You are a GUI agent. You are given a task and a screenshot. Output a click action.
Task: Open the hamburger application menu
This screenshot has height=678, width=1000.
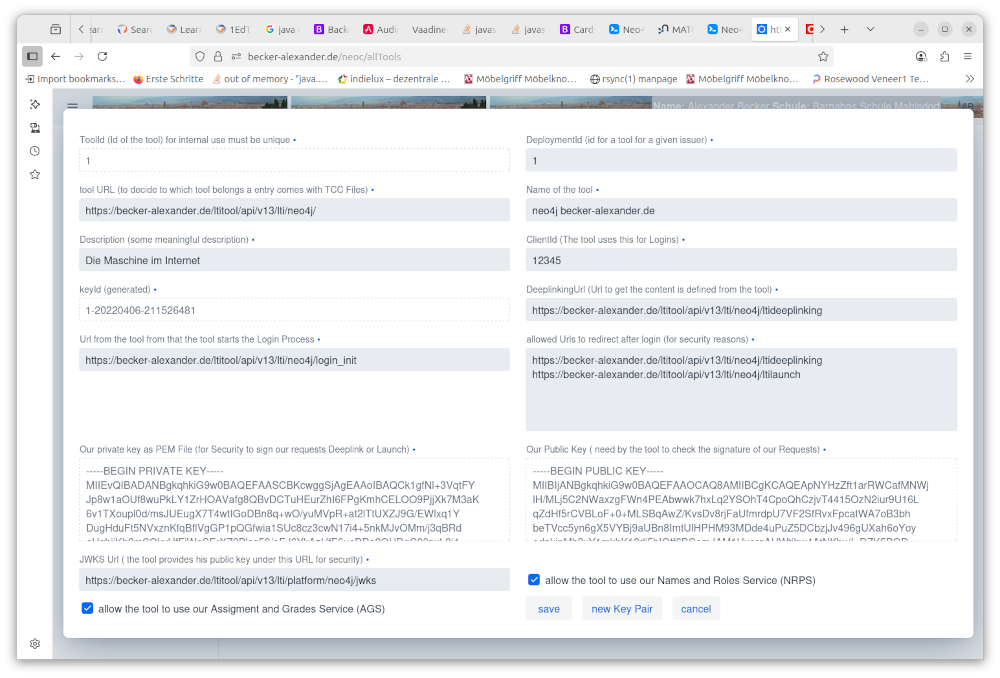(967, 57)
